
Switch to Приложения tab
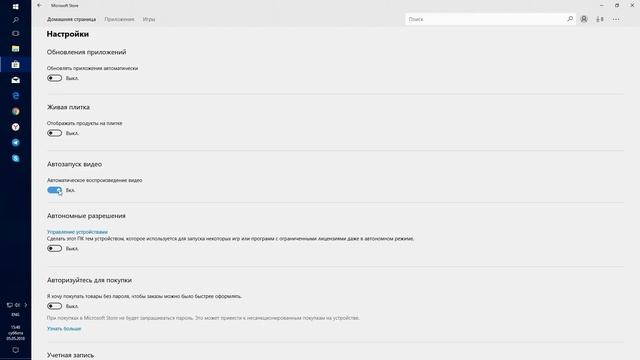[x=119, y=19]
